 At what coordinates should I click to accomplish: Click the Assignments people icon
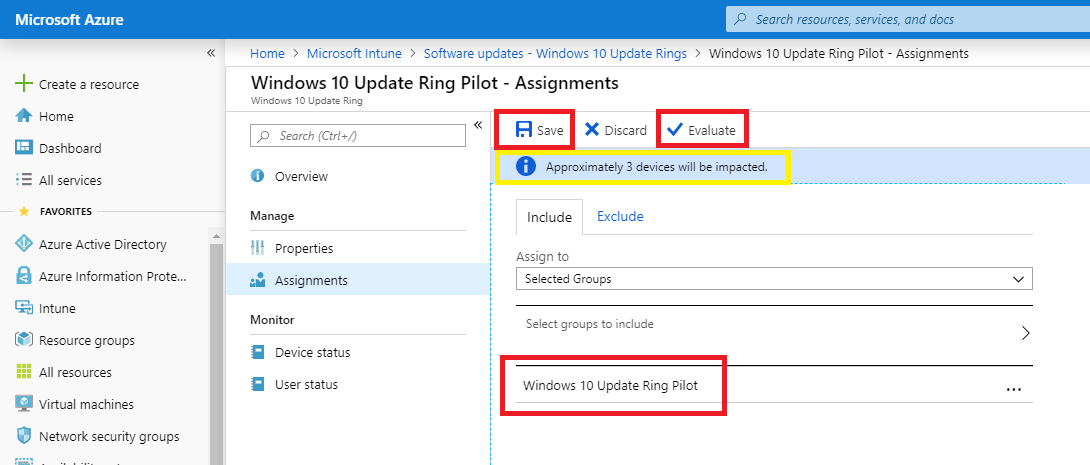(257, 280)
